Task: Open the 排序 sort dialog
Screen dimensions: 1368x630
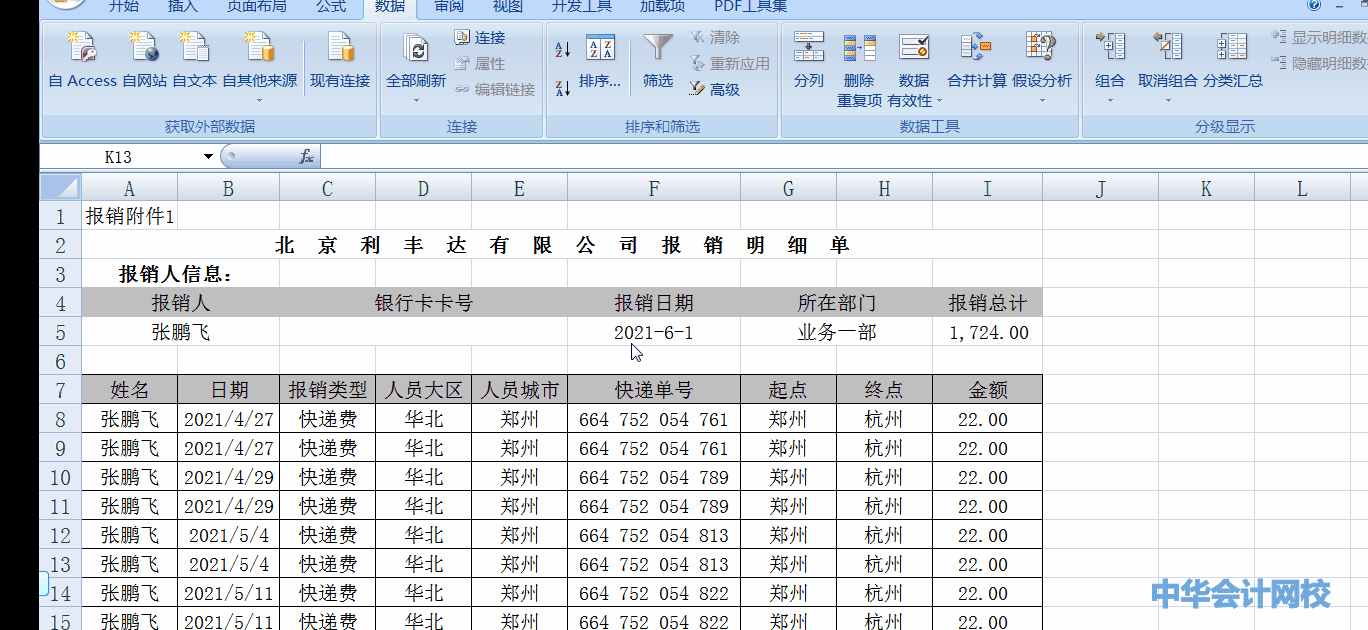Action: pyautogui.click(x=600, y=60)
